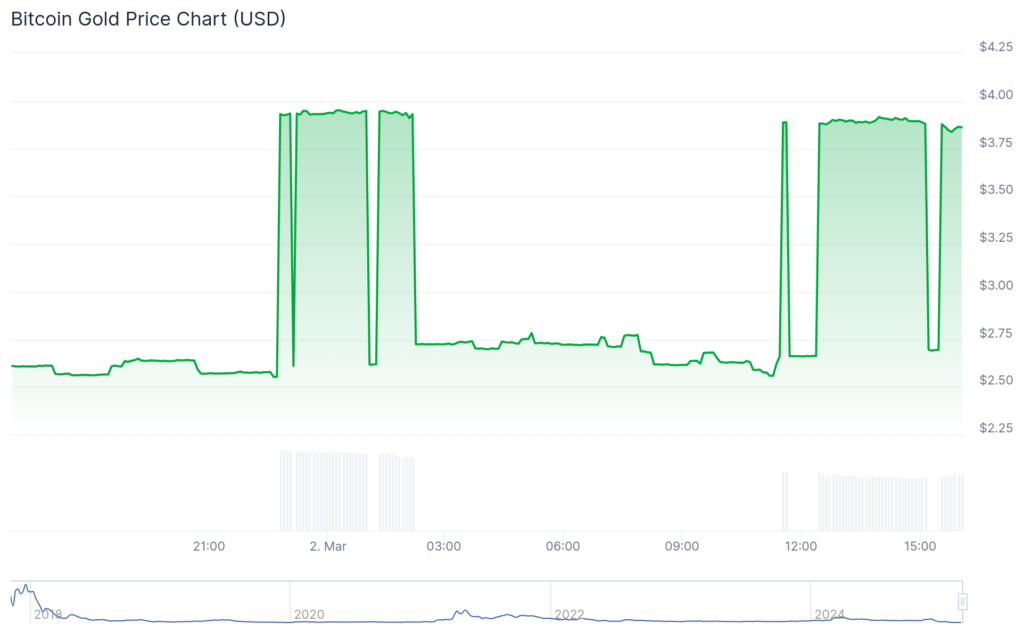Viewport: 1024px width, 639px height.
Task: Click the $2.50 price axis label
Action: click(996, 380)
